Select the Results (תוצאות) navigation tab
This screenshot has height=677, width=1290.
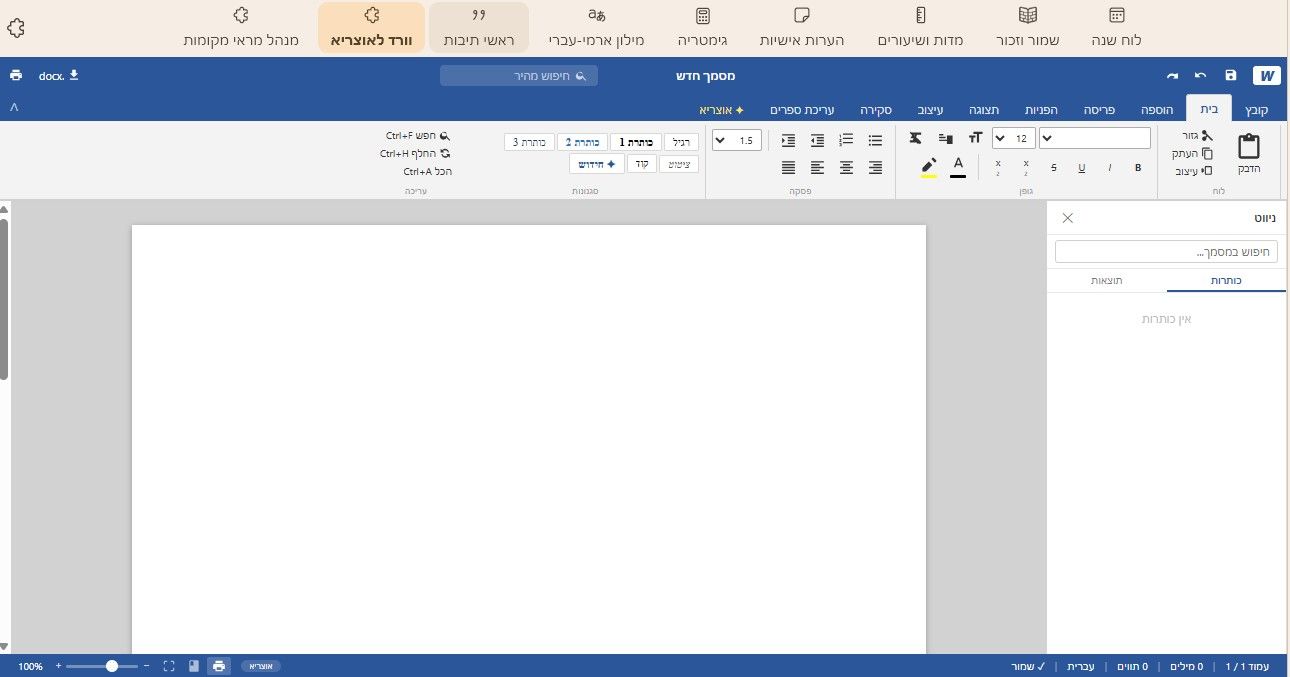[x=1106, y=281]
